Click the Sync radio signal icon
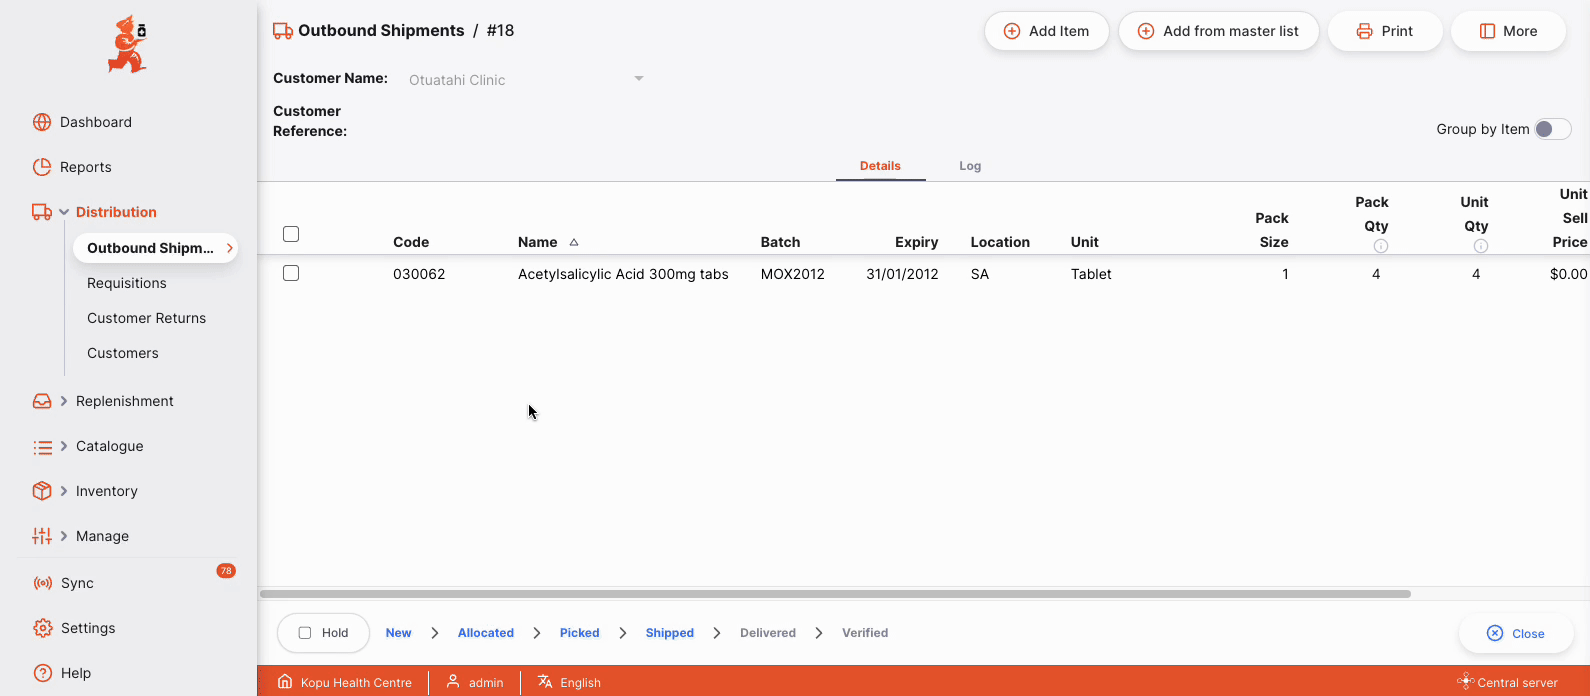The width and height of the screenshot is (1590, 696). pyautogui.click(x=42, y=583)
